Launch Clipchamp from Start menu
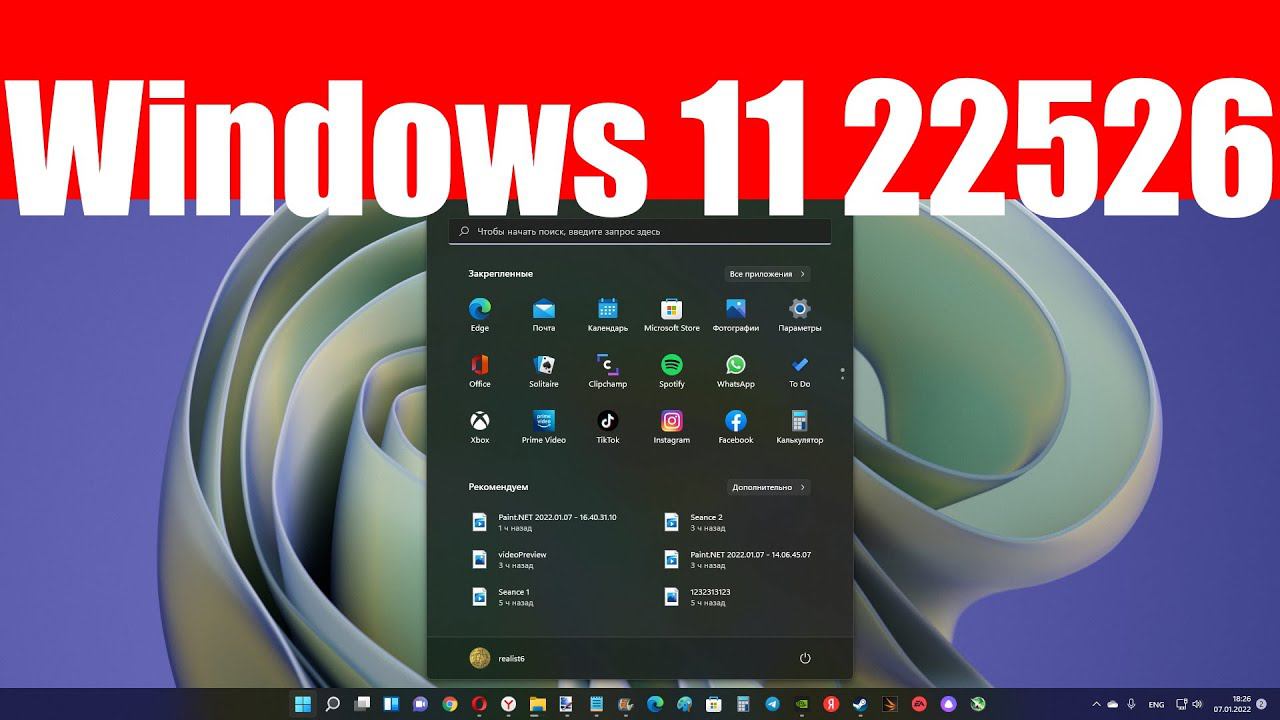 pos(608,371)
